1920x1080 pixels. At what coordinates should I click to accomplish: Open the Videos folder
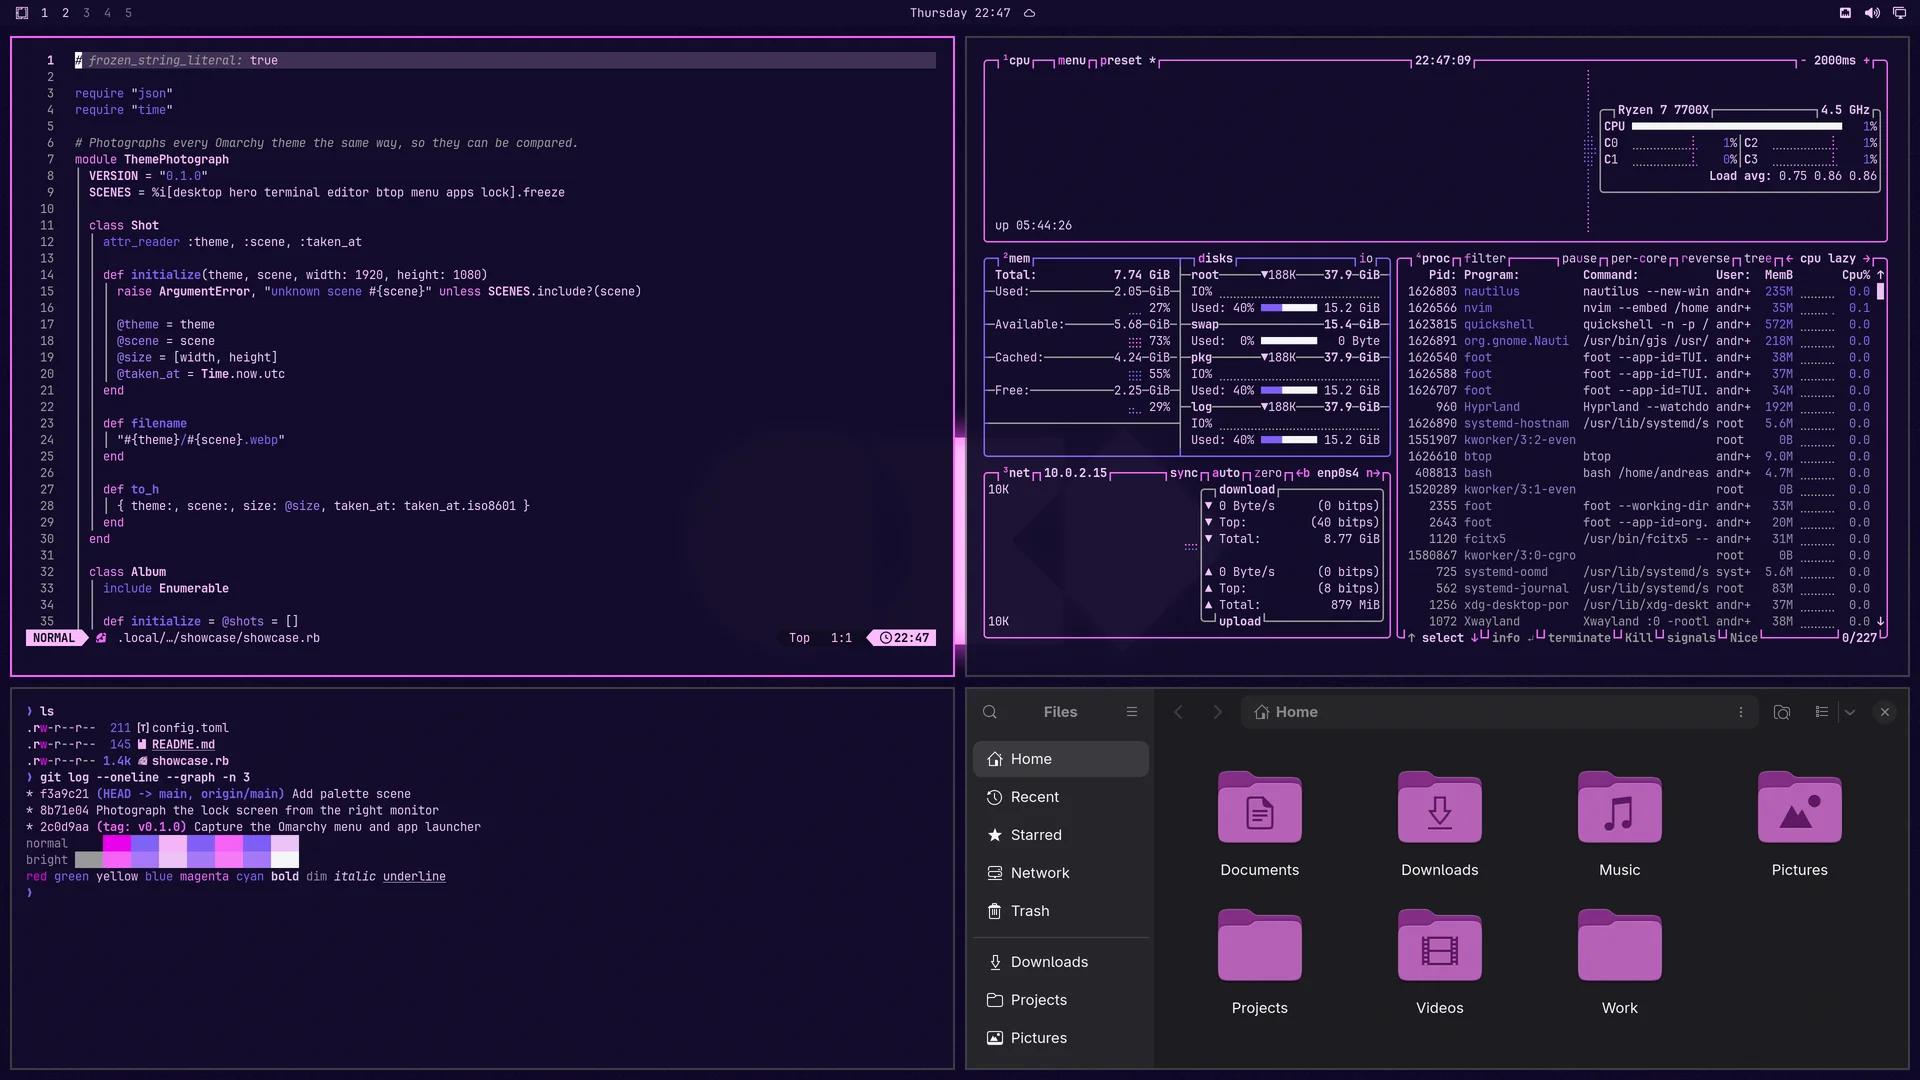coord(1439,963)
